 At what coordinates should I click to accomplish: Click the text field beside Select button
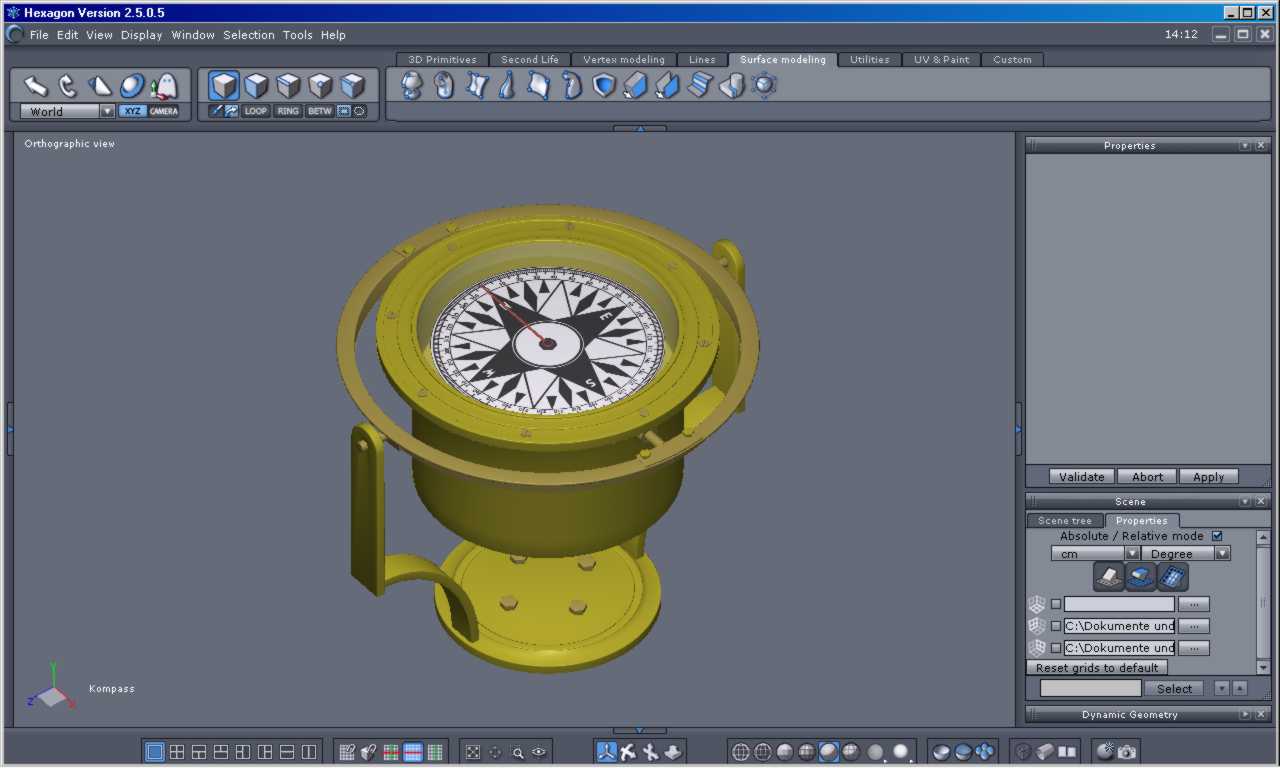click(1090, 688)
